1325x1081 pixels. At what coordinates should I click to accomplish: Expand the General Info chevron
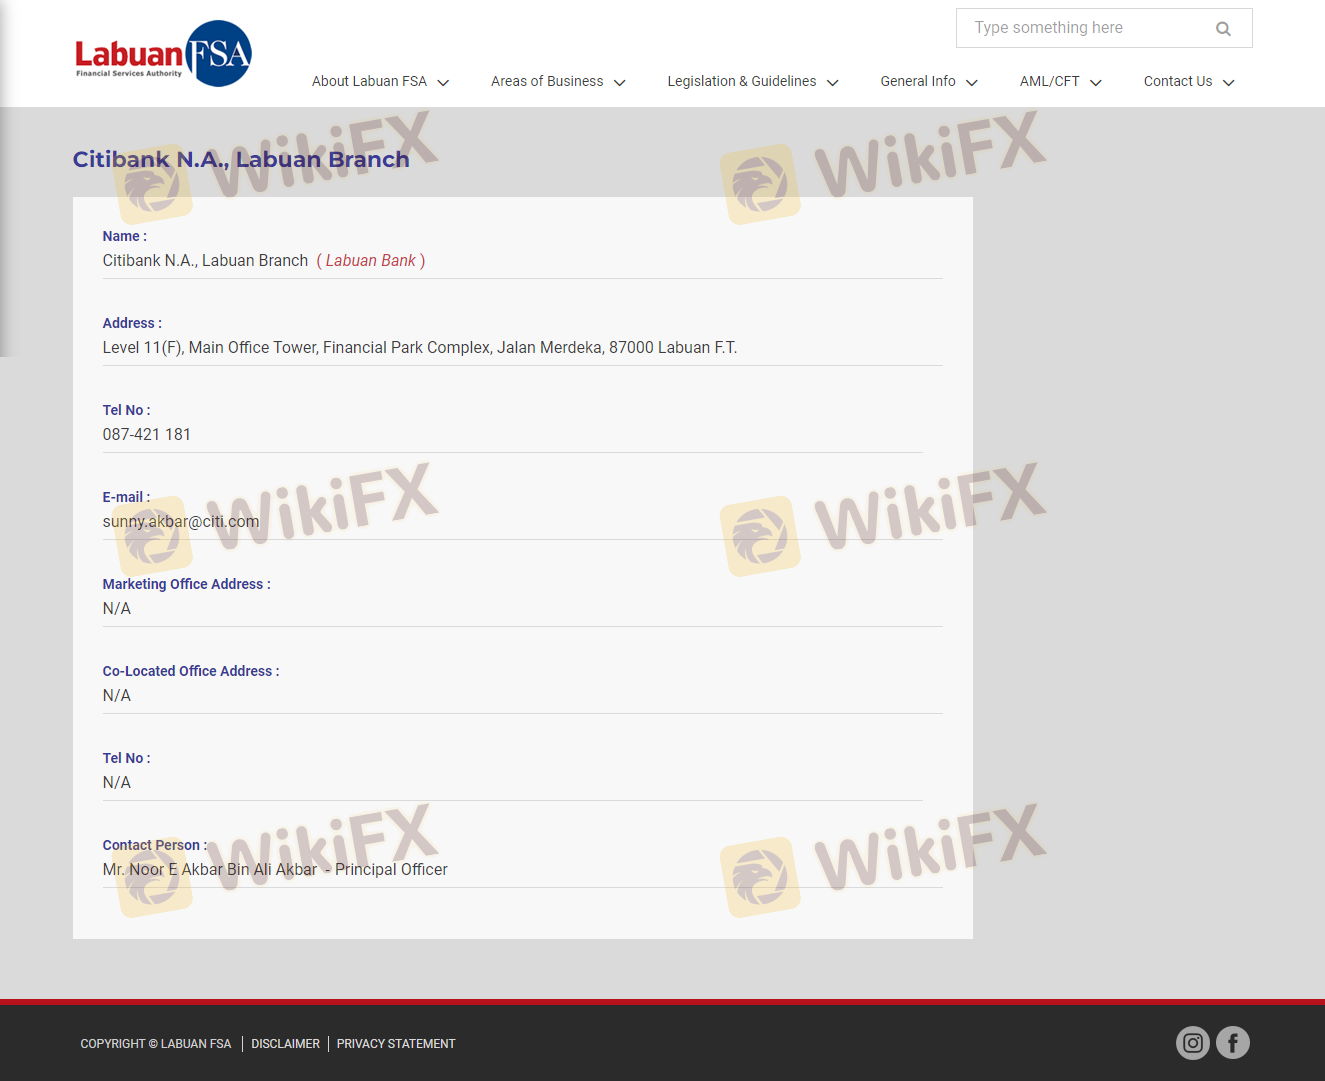(972, 82)
